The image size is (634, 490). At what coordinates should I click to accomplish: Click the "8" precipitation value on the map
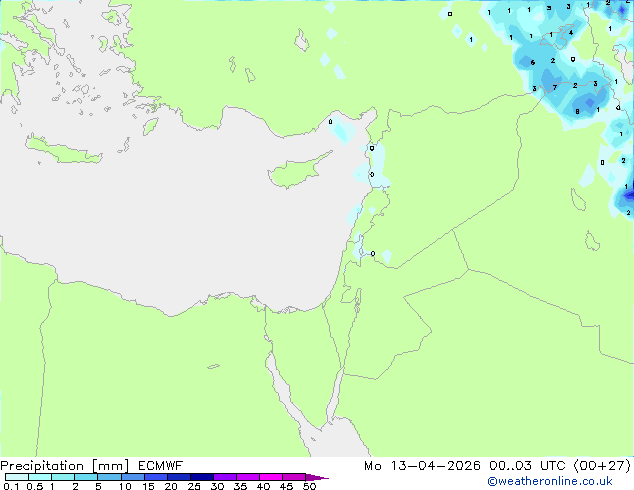pos(577,112)
